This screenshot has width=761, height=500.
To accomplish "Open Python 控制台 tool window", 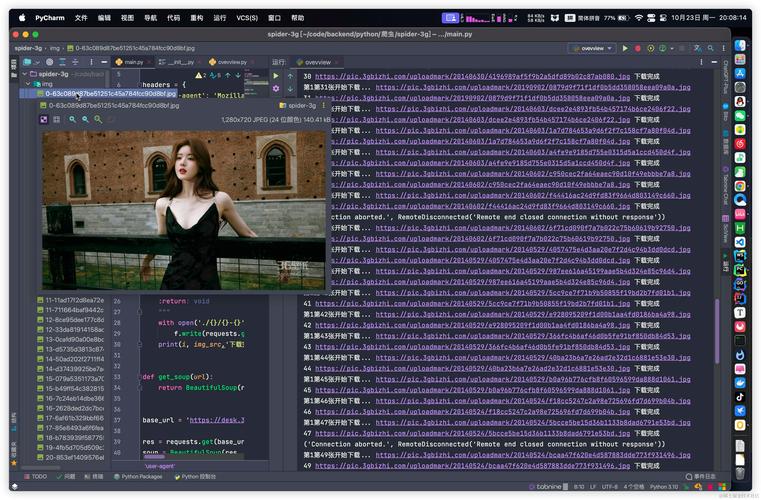I will (x=195, y=477).
